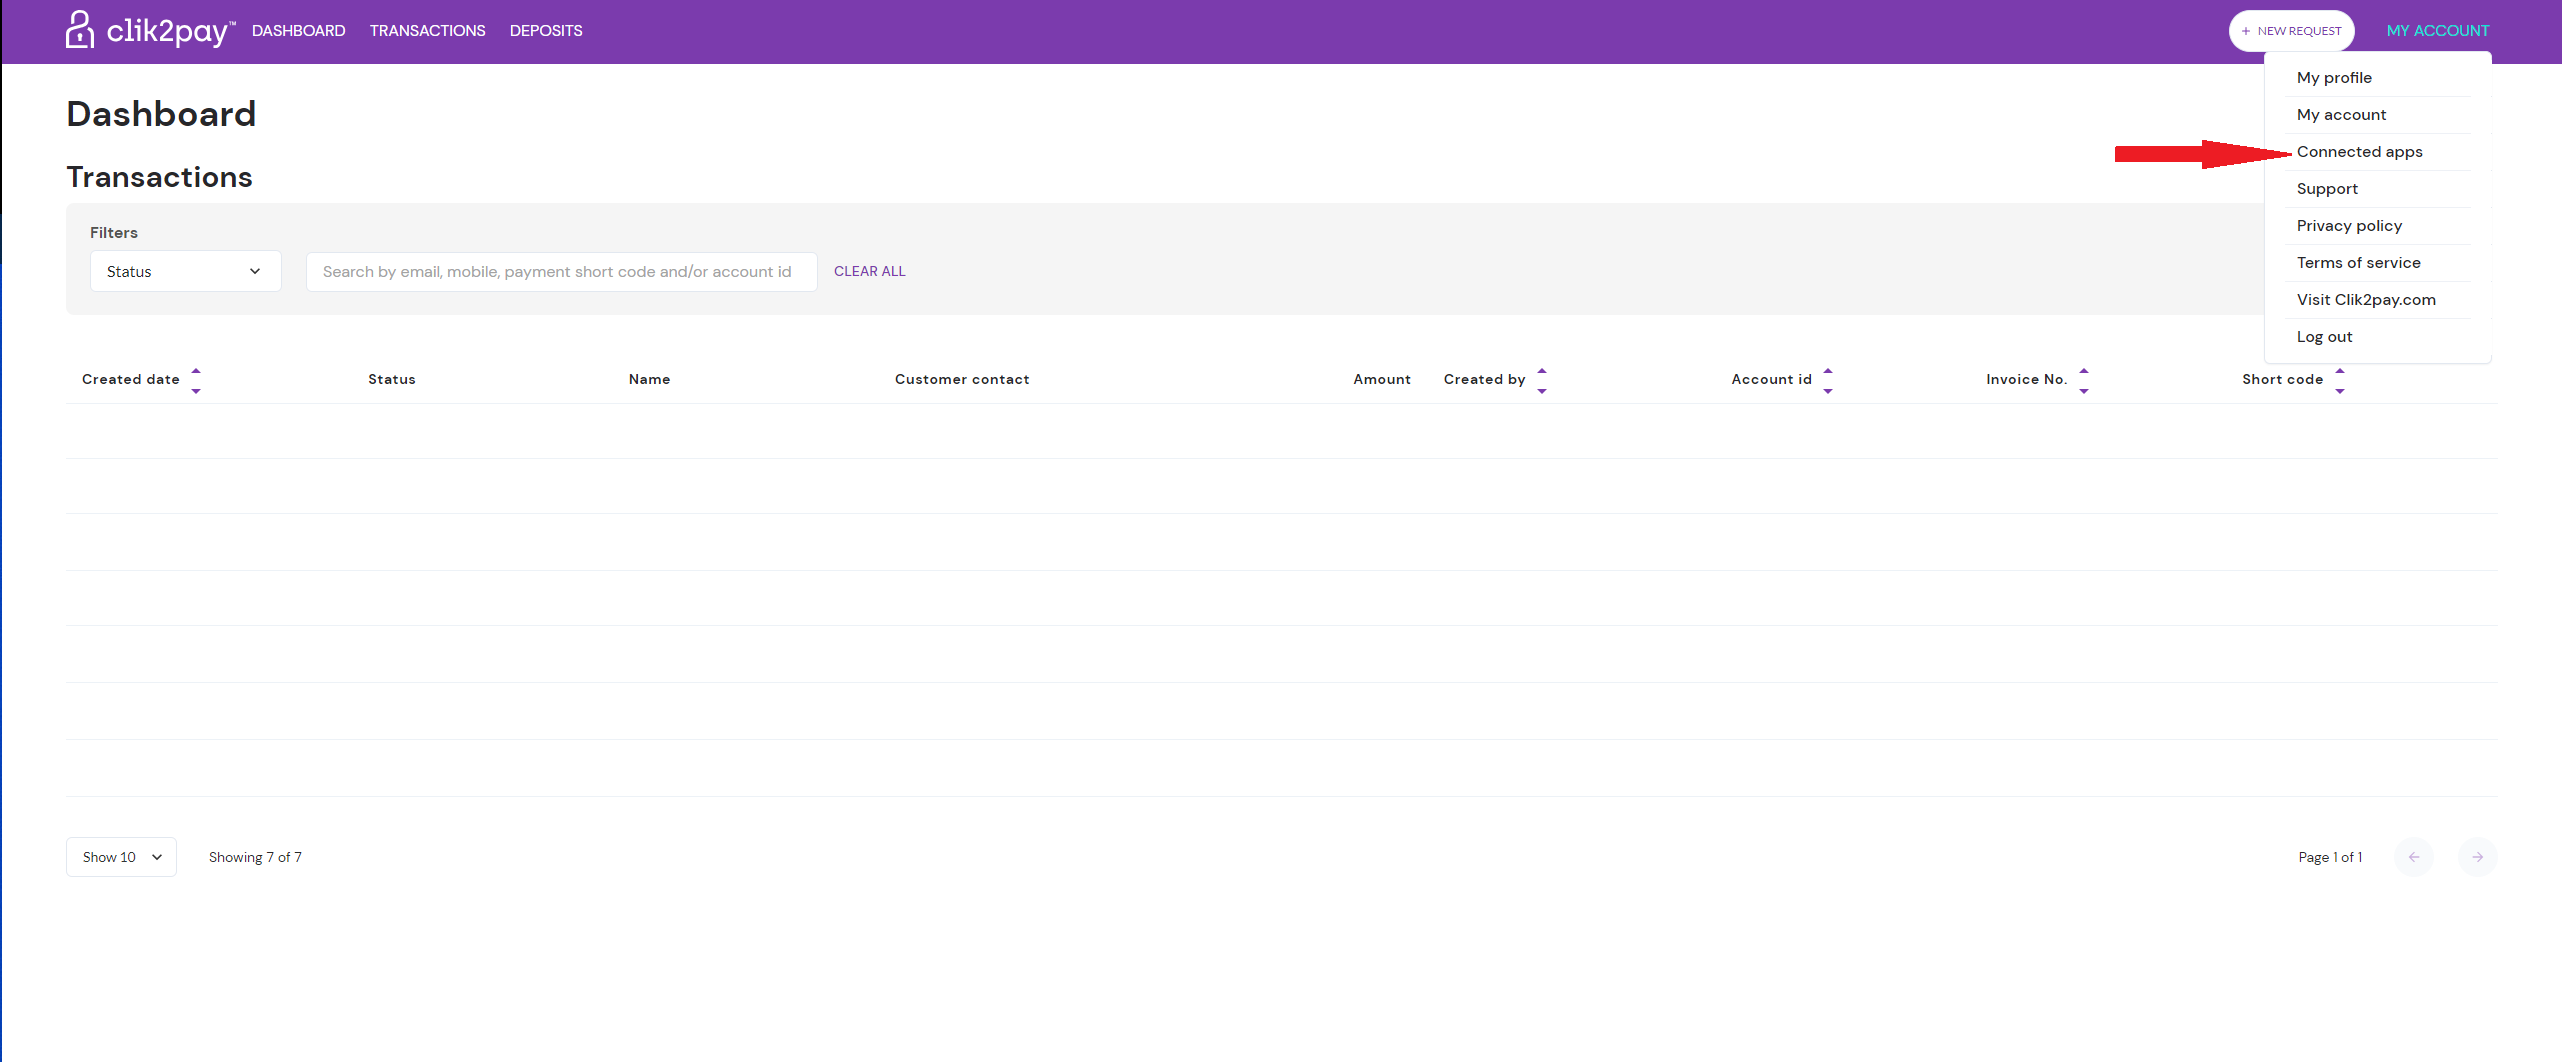Go to next page arrow
This screenshot has height=1062, width=2562.
tap(2477, 857)
